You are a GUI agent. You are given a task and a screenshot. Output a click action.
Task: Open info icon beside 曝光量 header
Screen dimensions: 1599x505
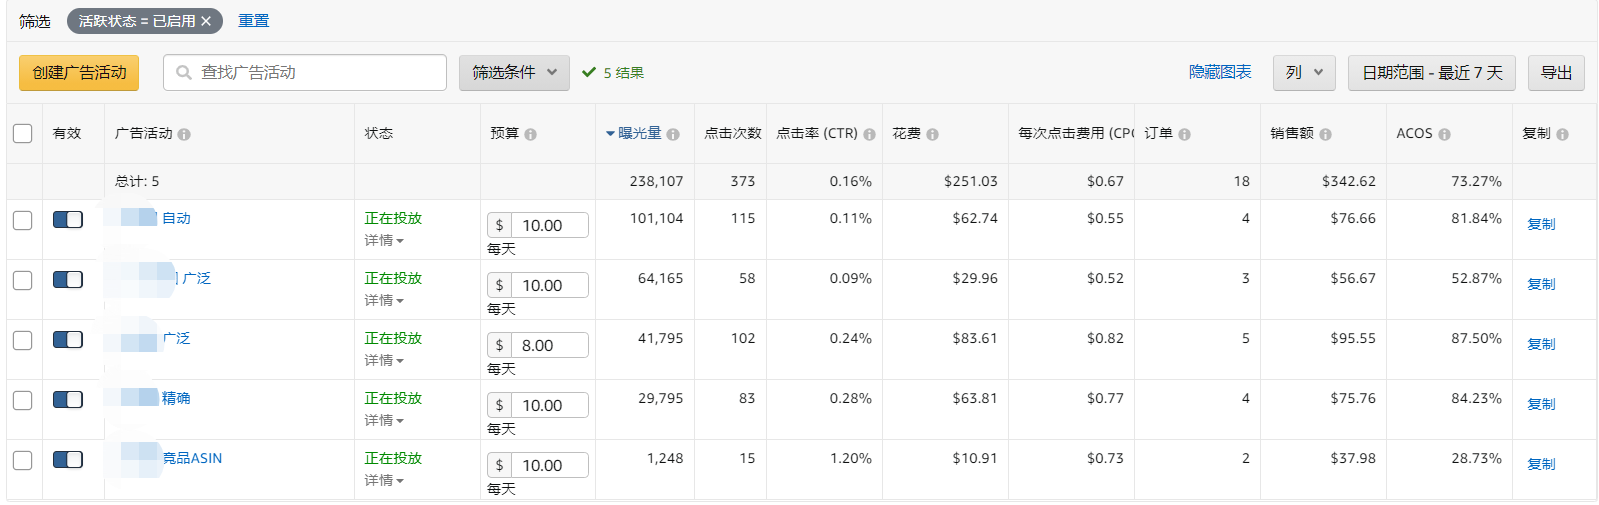673,134
